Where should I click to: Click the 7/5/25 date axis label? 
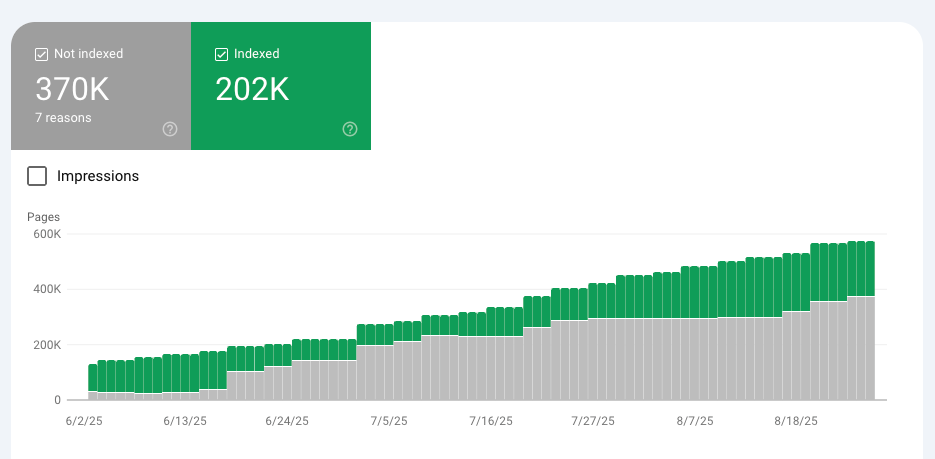click(x=389, y=421)
